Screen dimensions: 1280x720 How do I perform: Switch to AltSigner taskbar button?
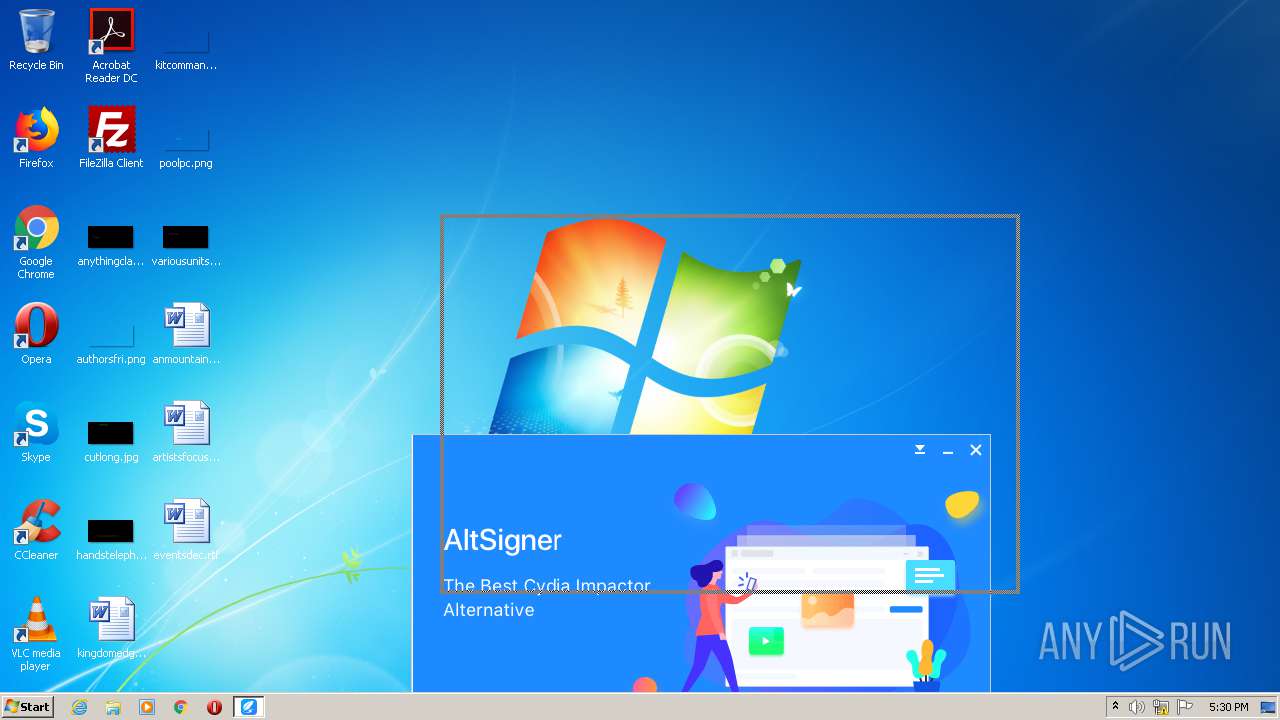tap(248, 707)
